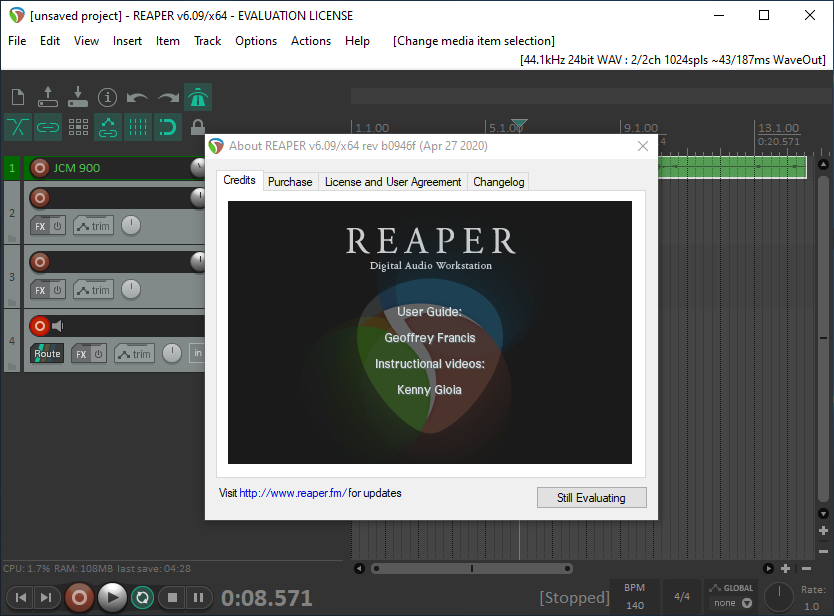Arm record button on track 2

(x=39, y=198)
